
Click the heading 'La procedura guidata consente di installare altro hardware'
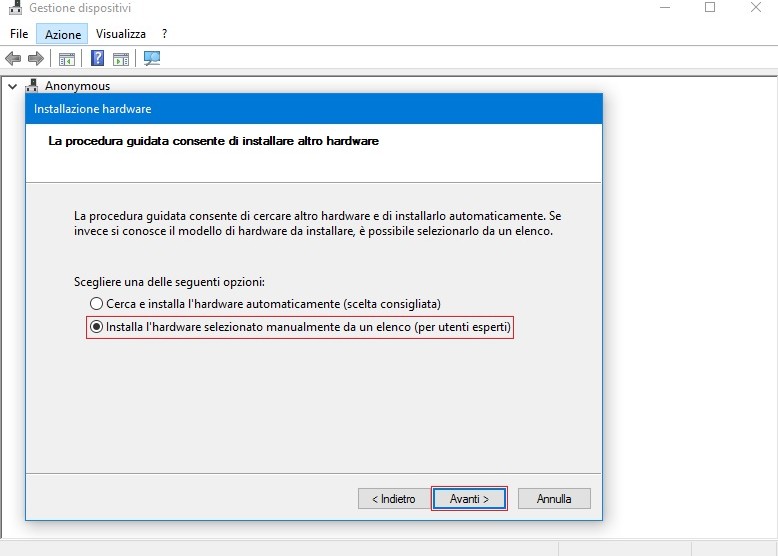pyautogui.click(x=213, y=141)
